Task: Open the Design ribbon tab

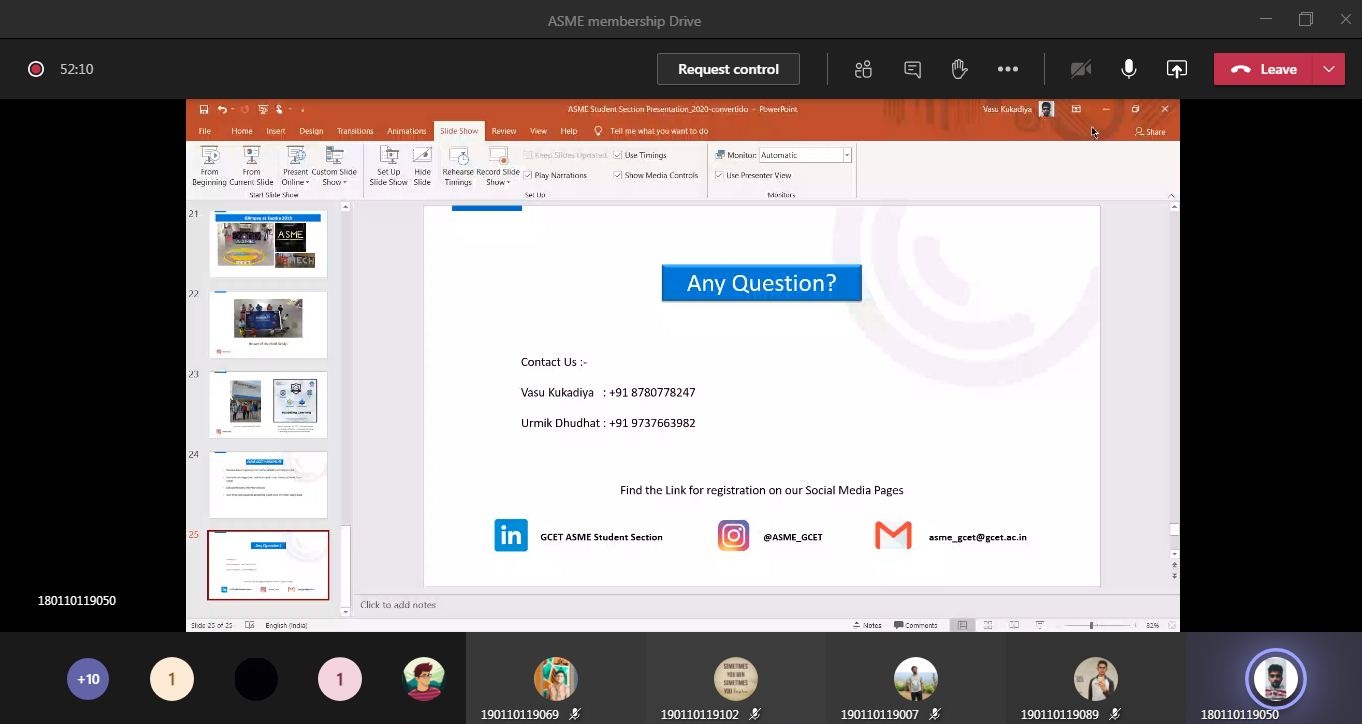Action: coord(311,131)
